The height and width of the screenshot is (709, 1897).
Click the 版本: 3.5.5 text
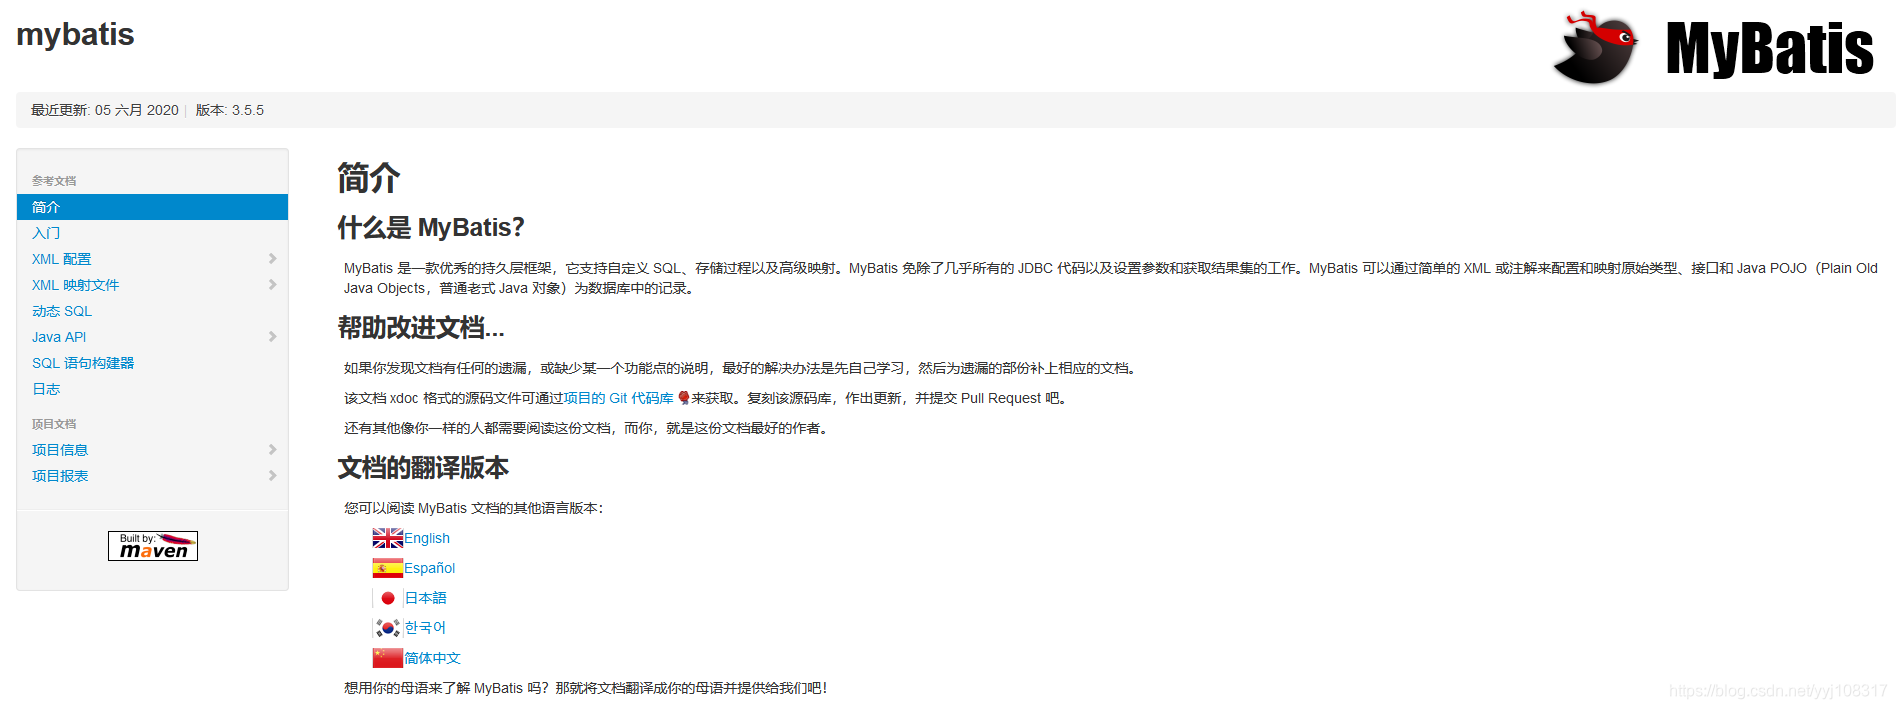(x=230, y=110)
